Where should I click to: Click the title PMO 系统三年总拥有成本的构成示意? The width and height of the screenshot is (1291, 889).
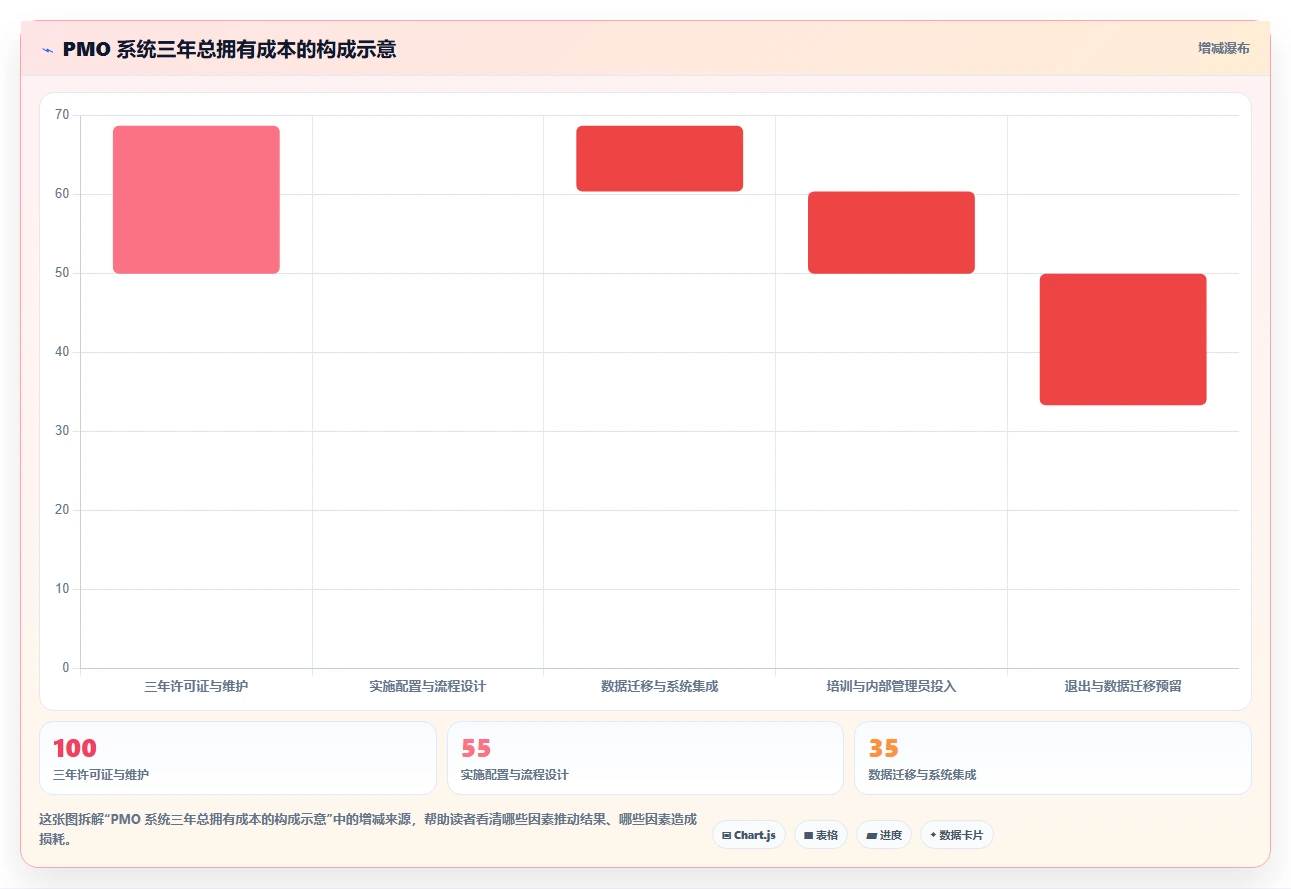[x=229, y=49]
